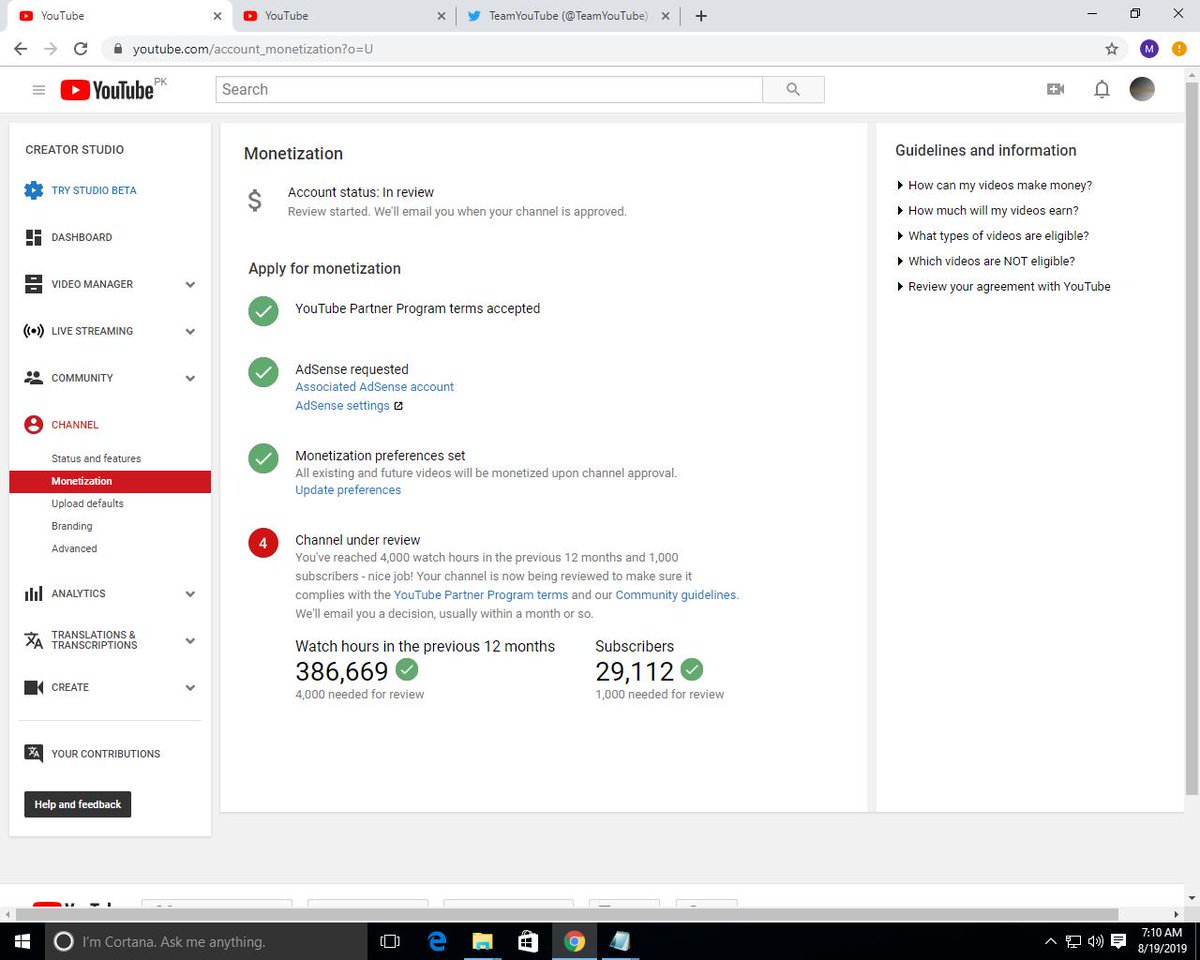Select Advanced in sidebar

click(x=74, y=548)
